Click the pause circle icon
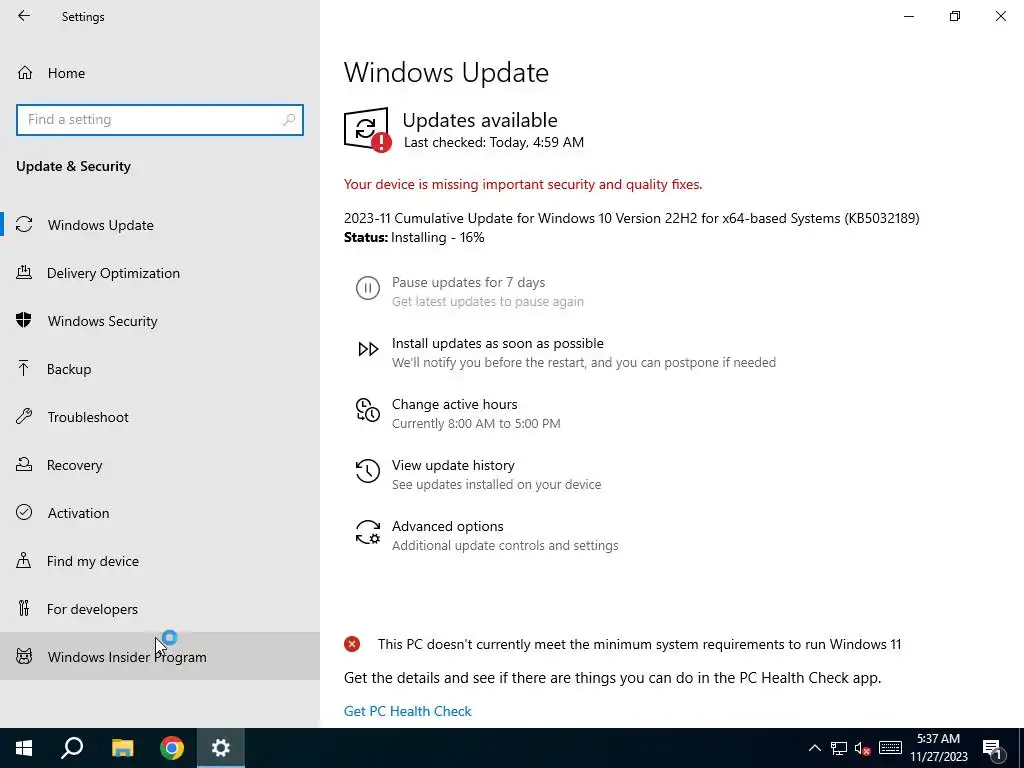 [368, 288]
